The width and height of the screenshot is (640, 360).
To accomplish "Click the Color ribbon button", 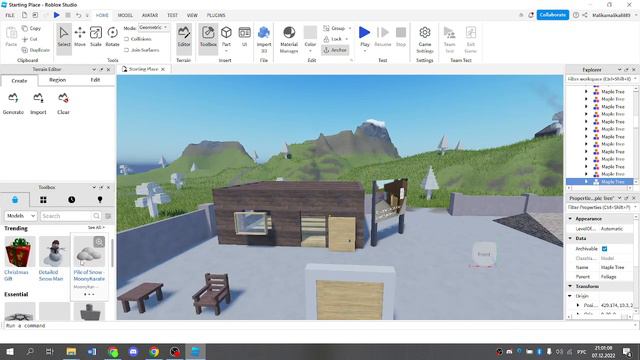I will pos(310,39).
